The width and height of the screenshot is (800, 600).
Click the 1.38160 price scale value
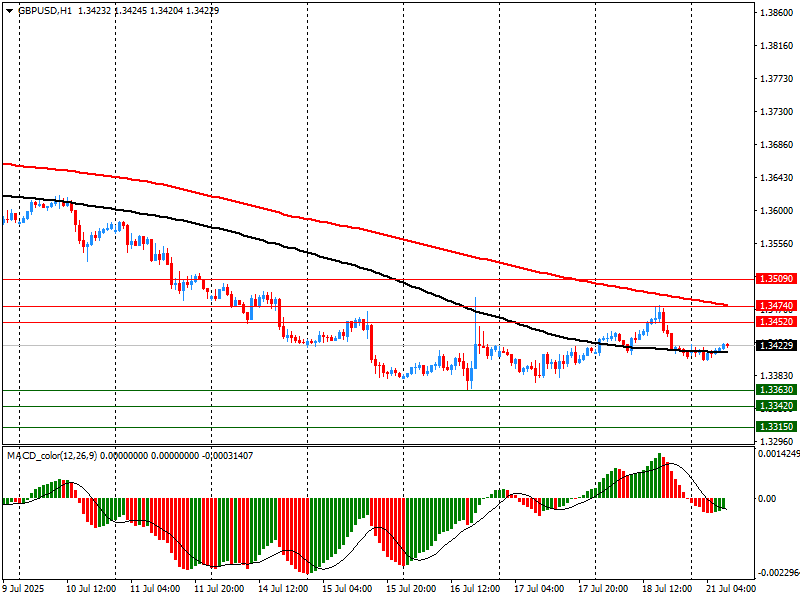777,46
